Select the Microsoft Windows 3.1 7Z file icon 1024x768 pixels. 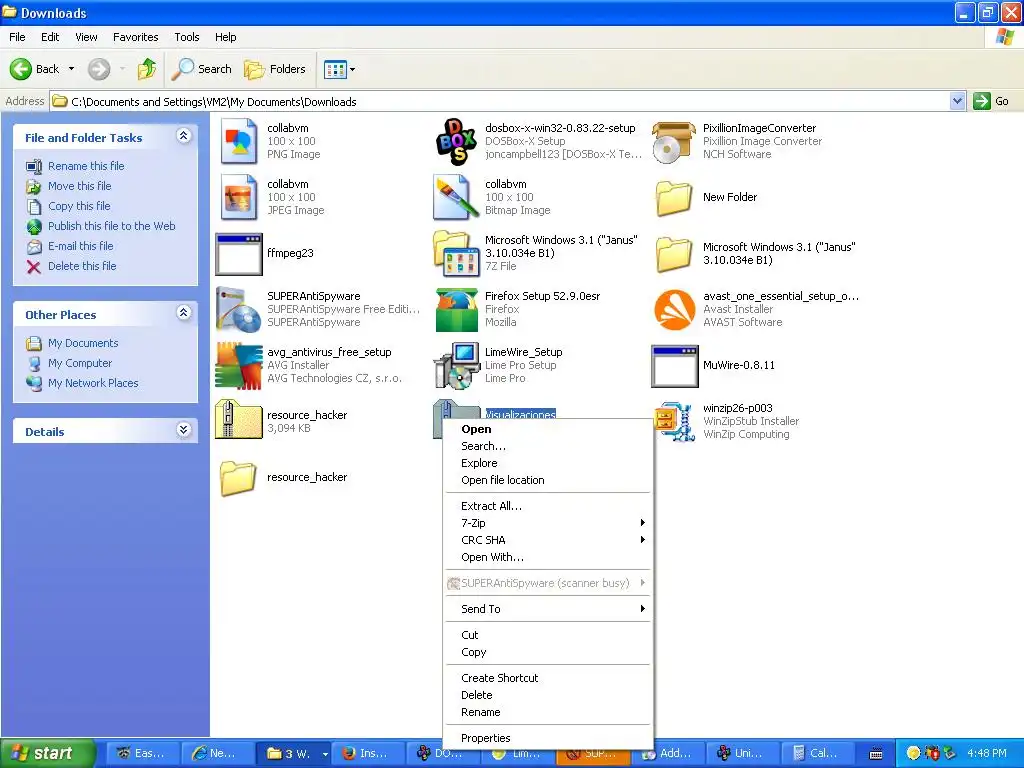click(456, 254)
